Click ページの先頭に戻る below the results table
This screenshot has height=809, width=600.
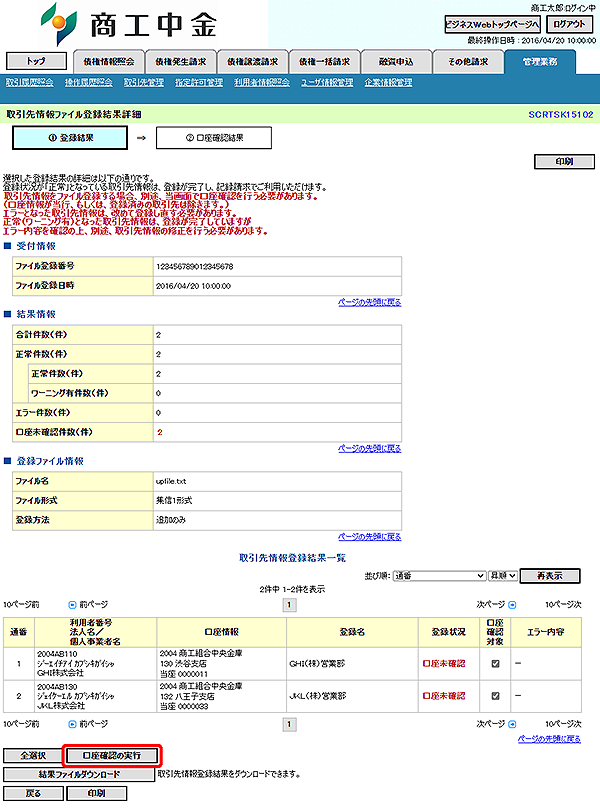(x=549, y=739)
